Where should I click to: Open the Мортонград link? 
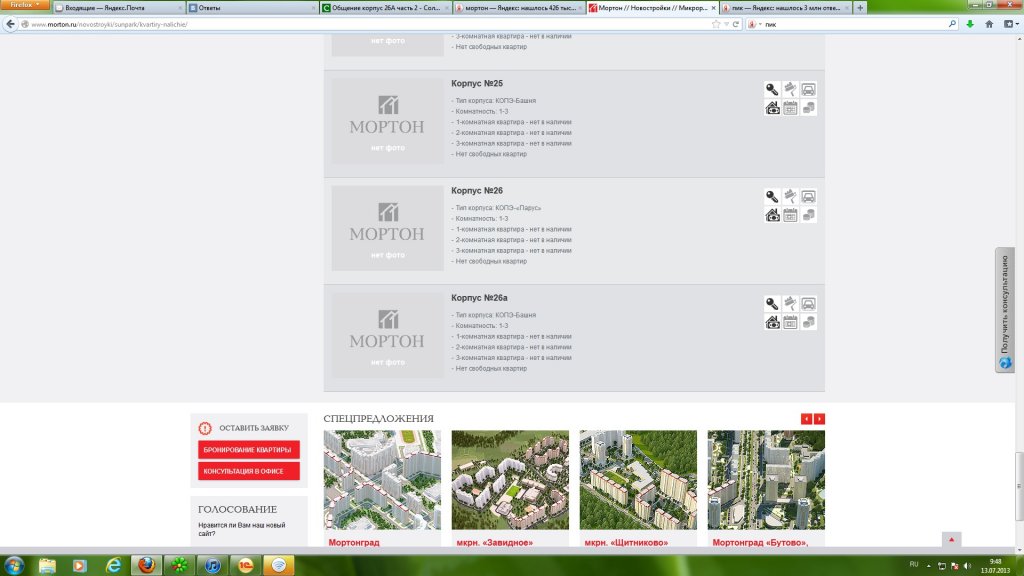click(354, 542)
